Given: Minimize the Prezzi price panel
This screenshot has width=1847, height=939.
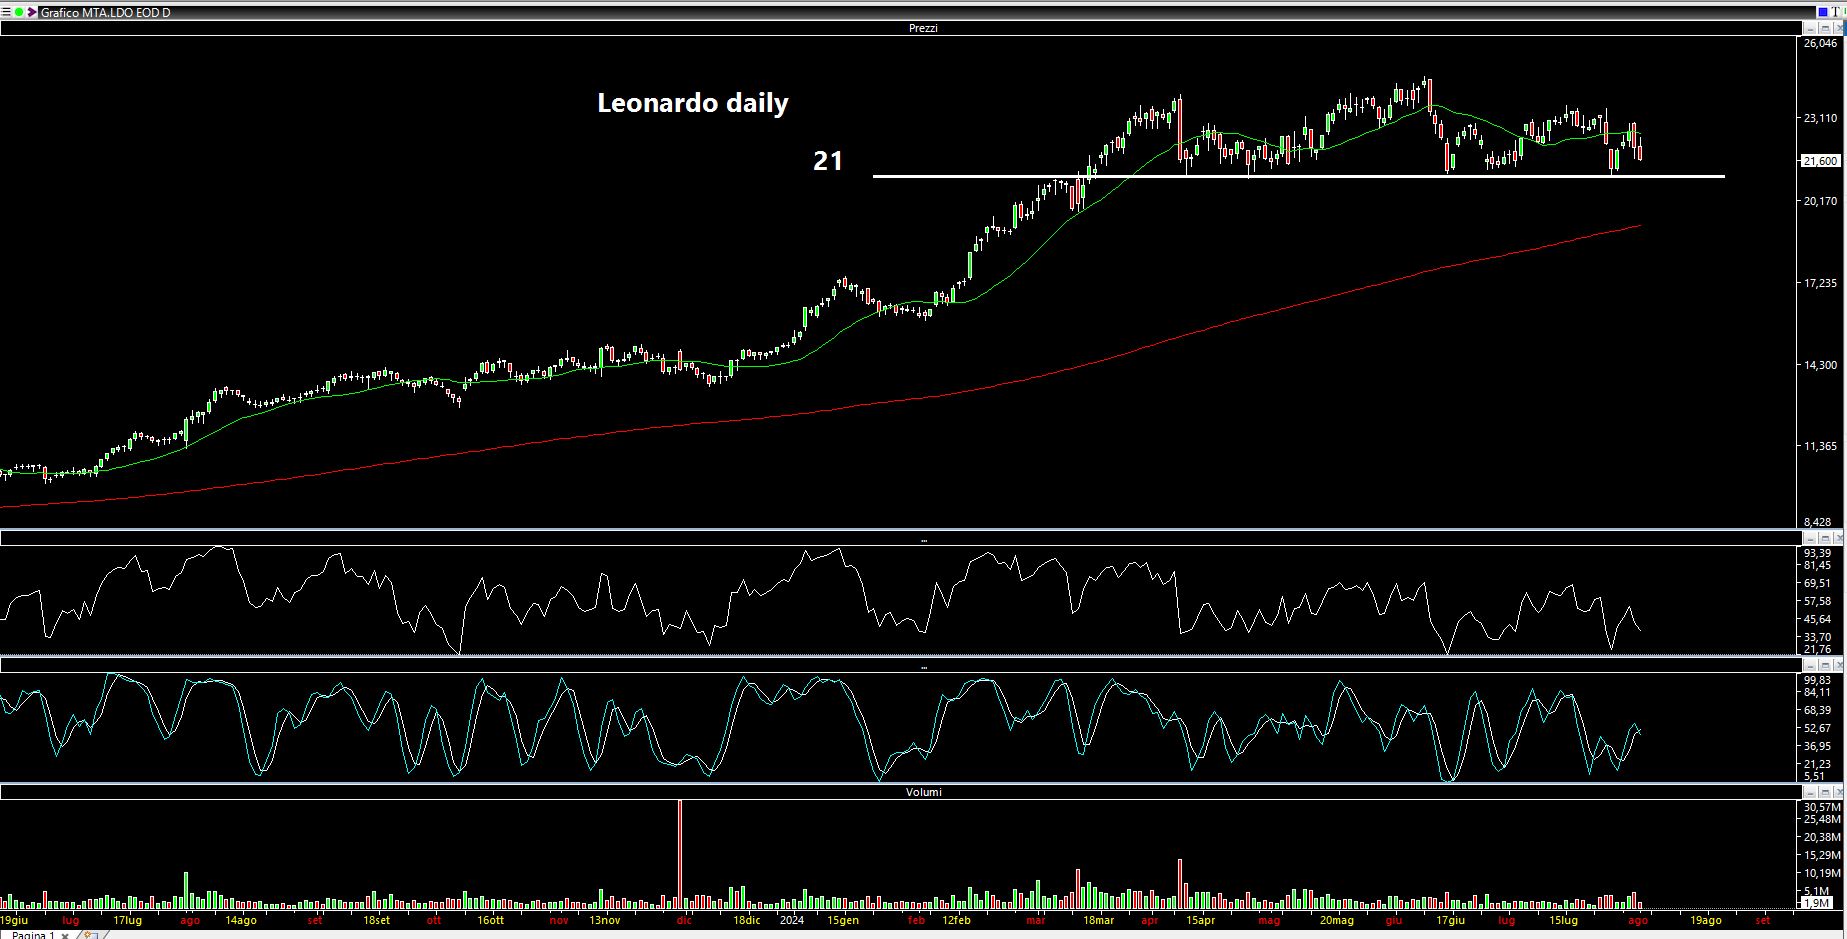Looking at the screenshot, I should point(1809,29).
